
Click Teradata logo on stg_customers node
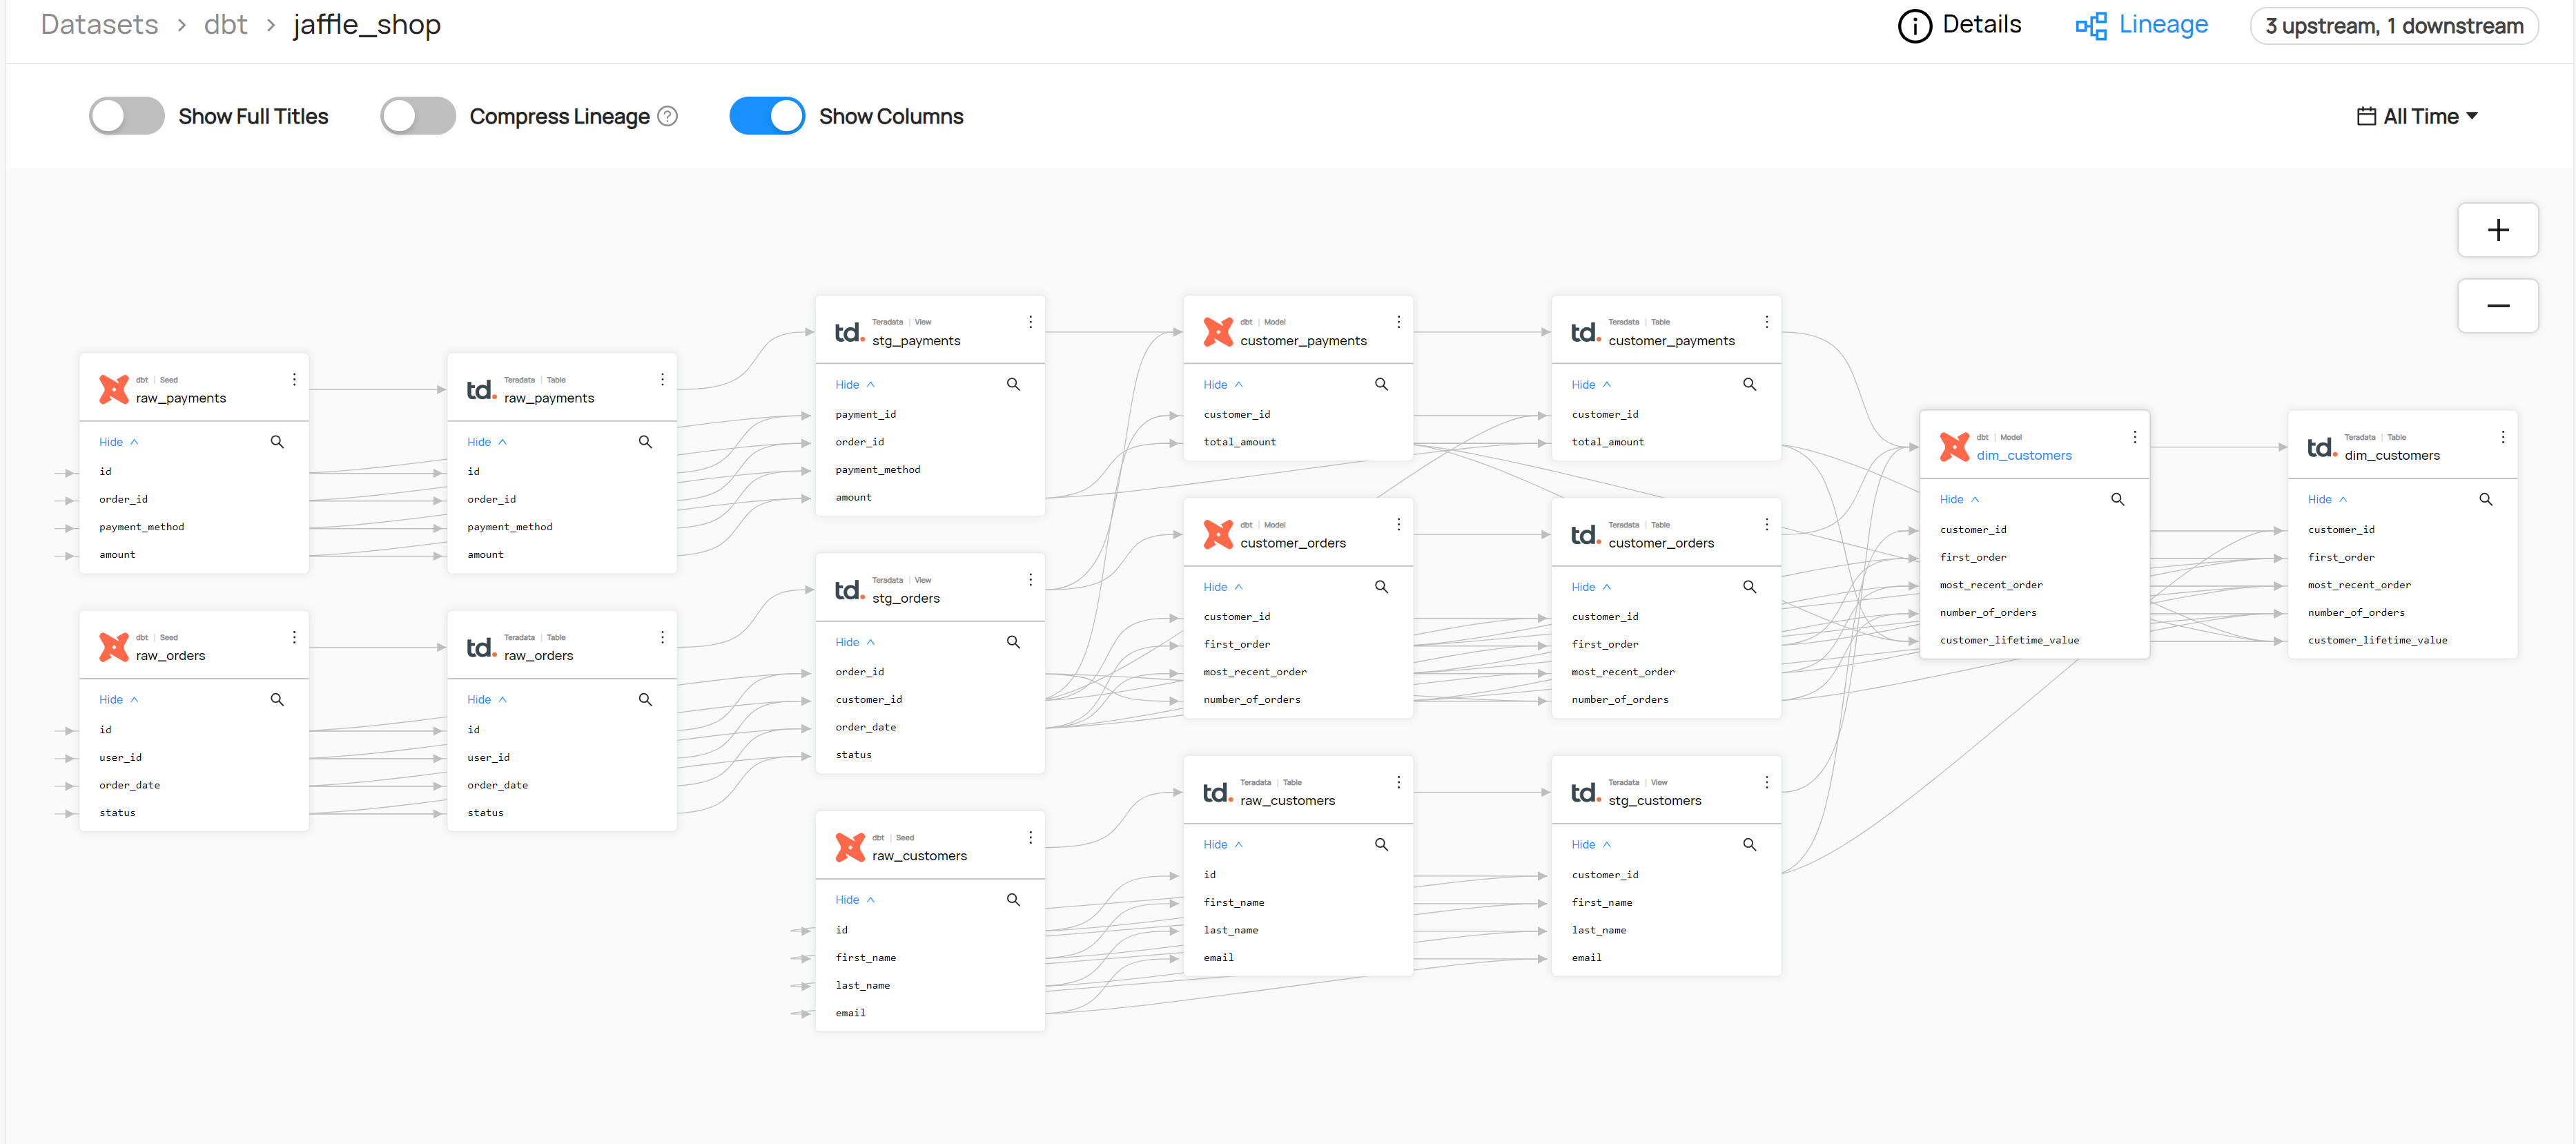tap(1585, 792)
